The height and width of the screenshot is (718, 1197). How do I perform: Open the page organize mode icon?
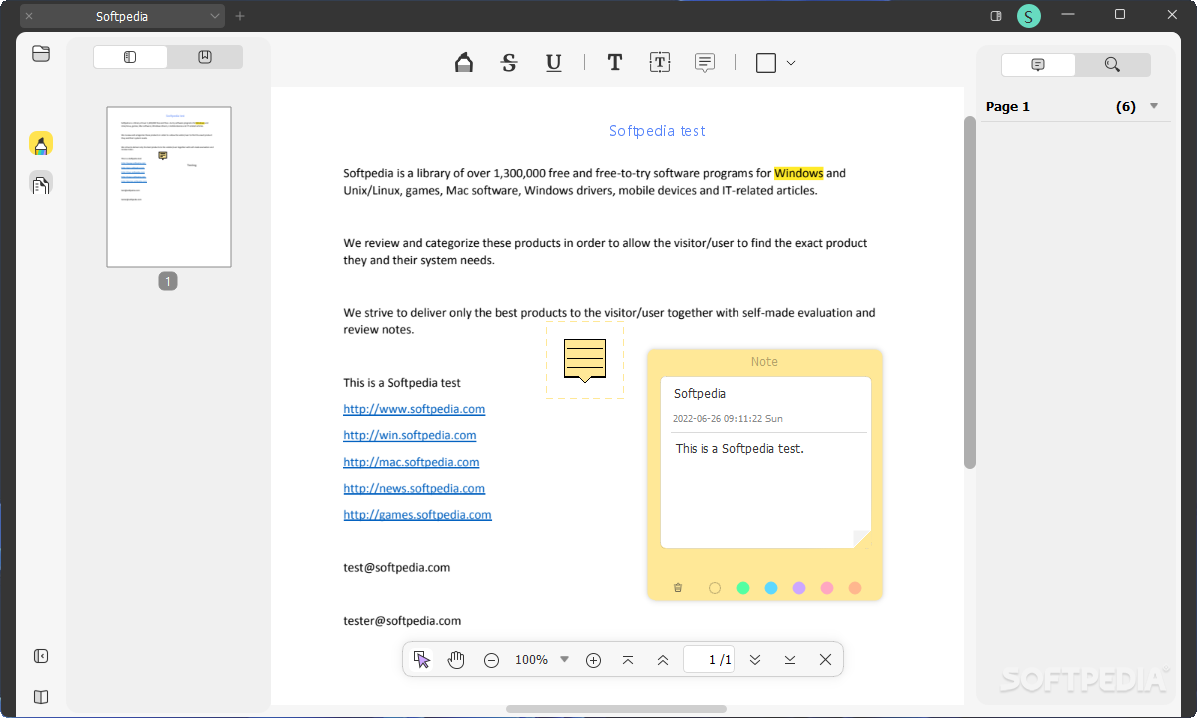pyautogui.click(x=41, y=184)
